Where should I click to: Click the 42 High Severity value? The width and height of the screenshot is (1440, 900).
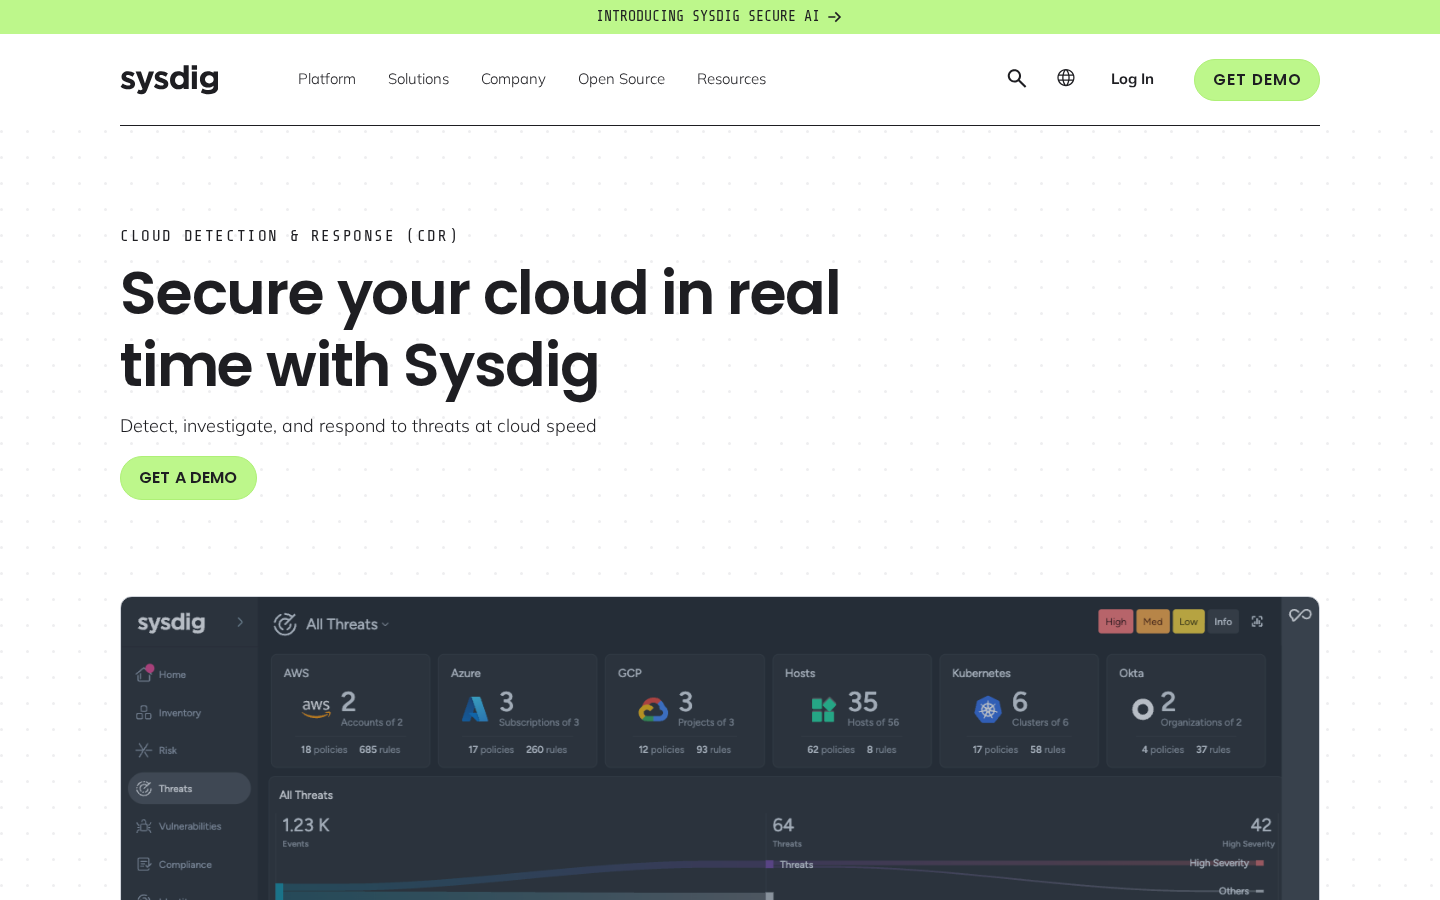pyautogui.click(x=1261, y=825)
